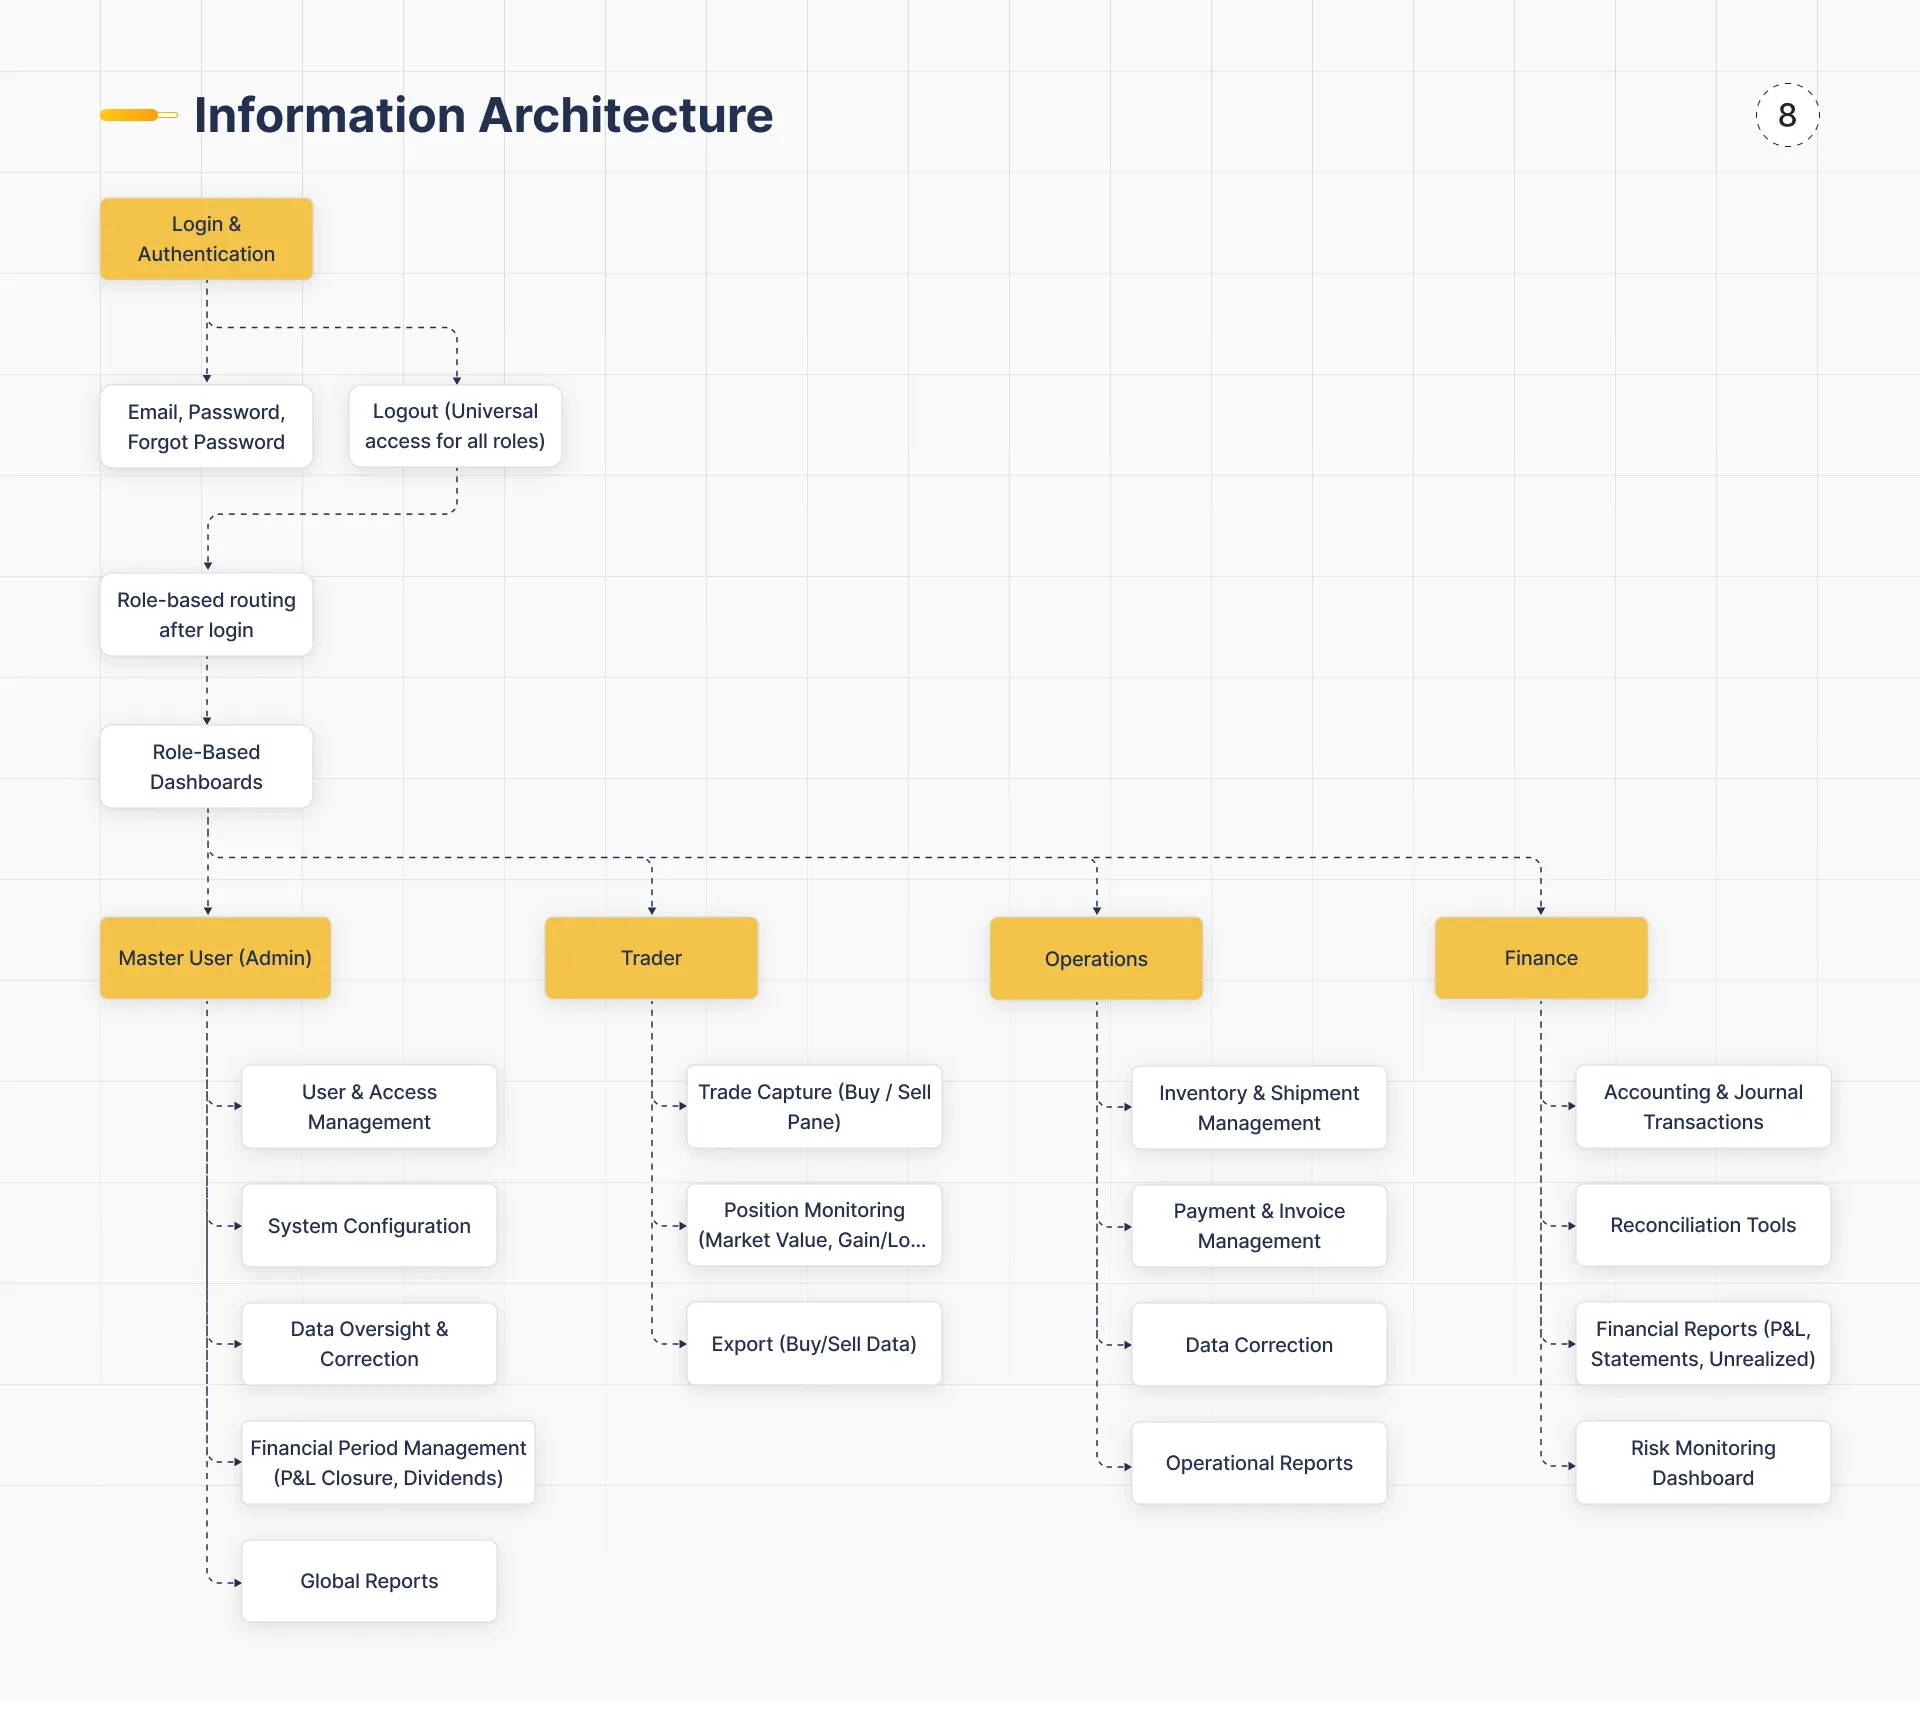1920x1721 pixels.
Task: Click the Global Reports box
Action: (x=369, y=1581)
